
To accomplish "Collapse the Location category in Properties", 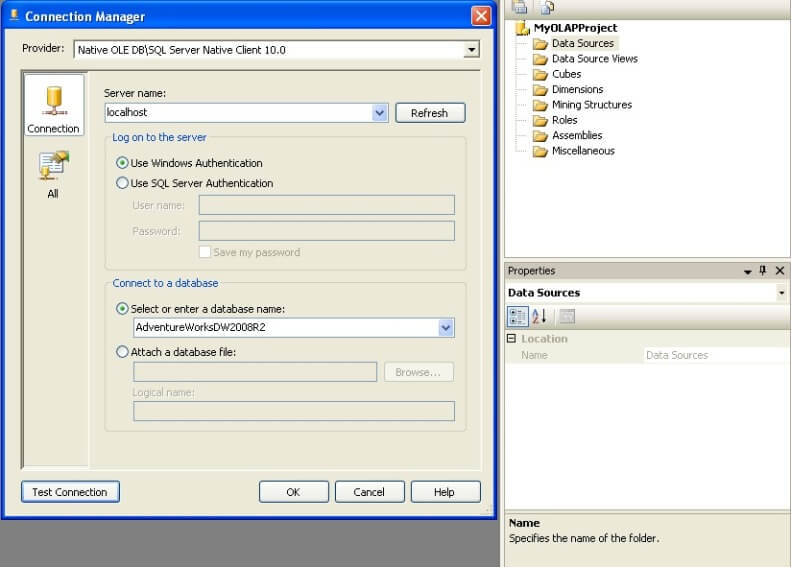I will coord(512,338).
